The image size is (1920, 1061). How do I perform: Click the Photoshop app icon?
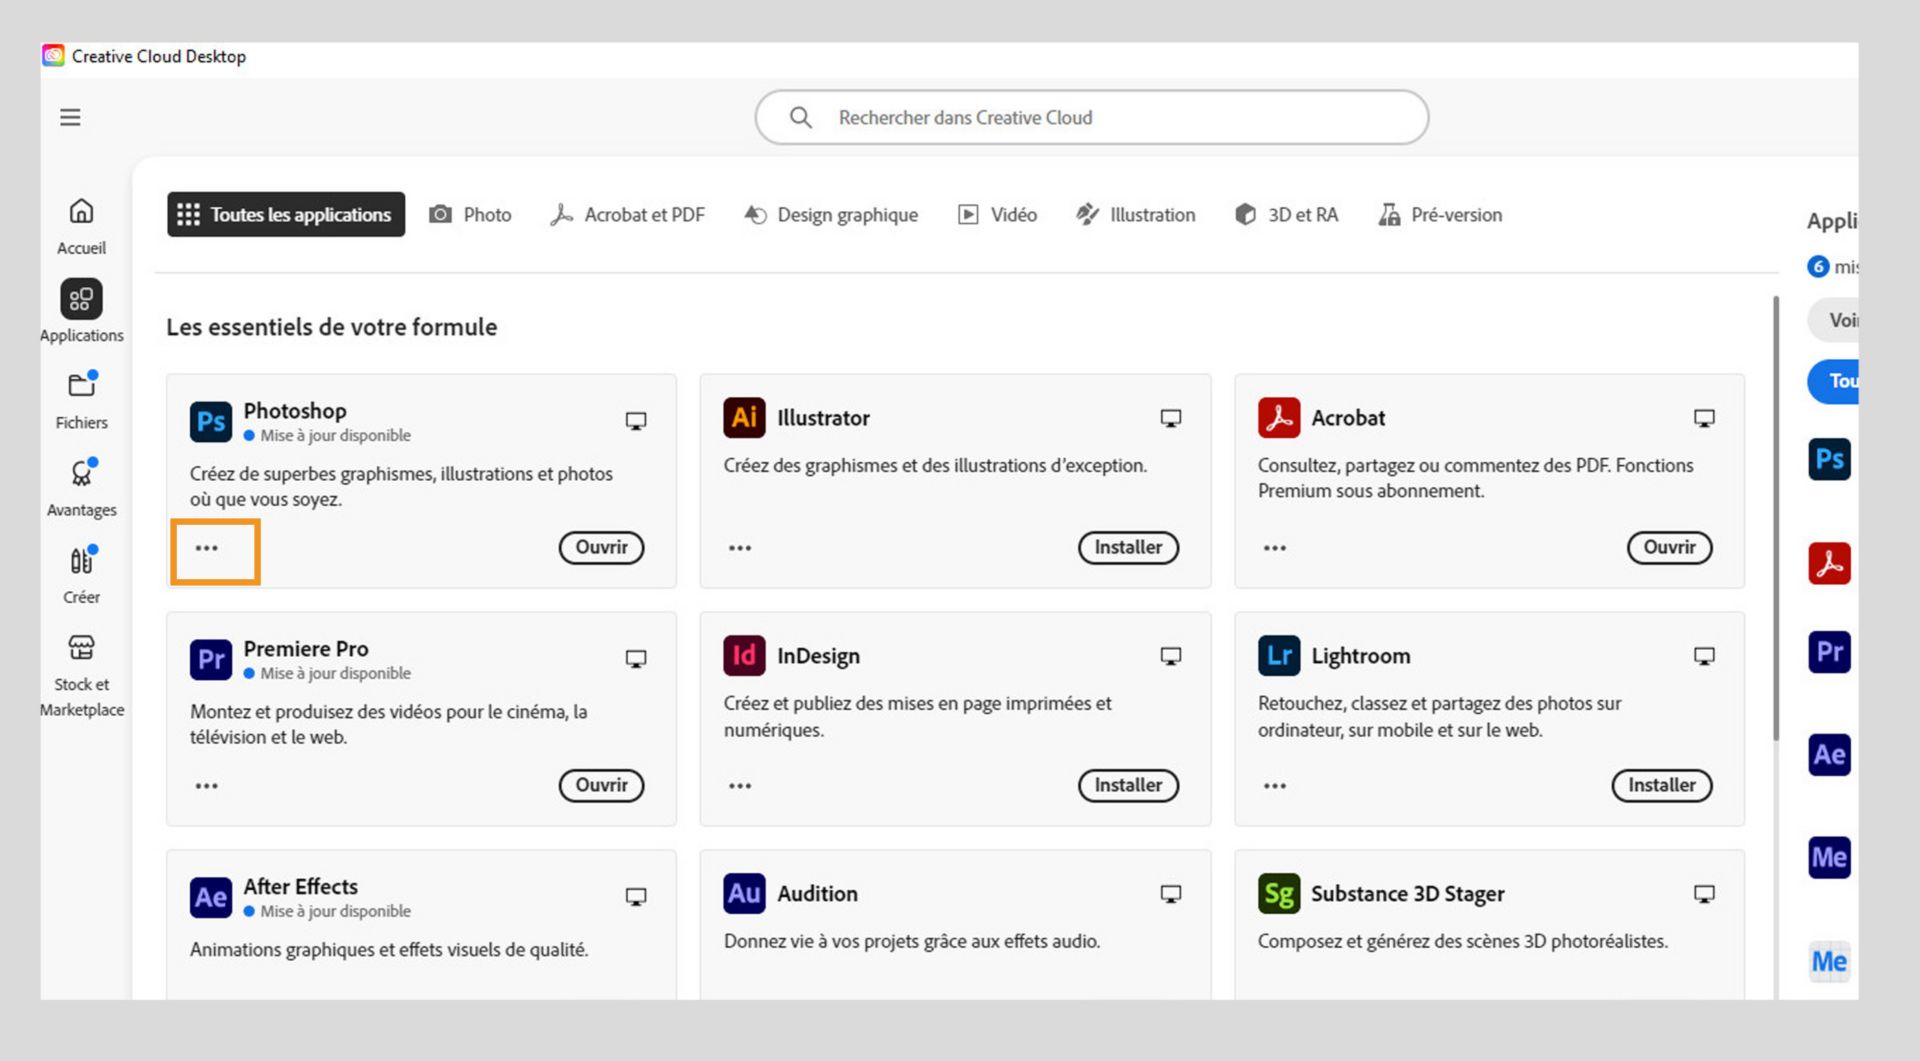tap(211, 421)
